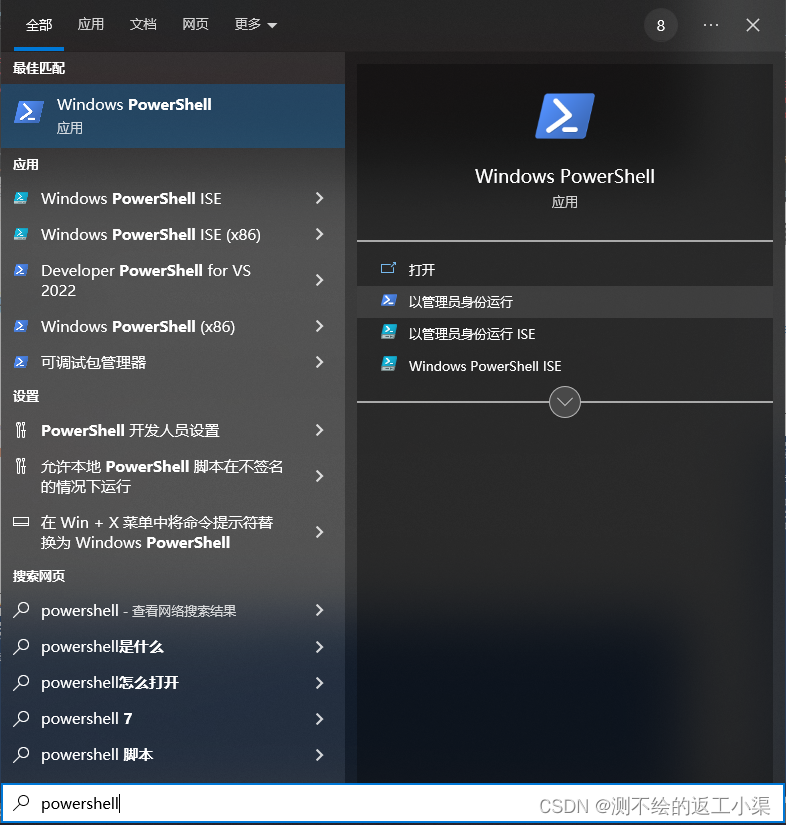
Task: Click the Windows PowerShell ISE (x86) icon
Action: [21, 234]
